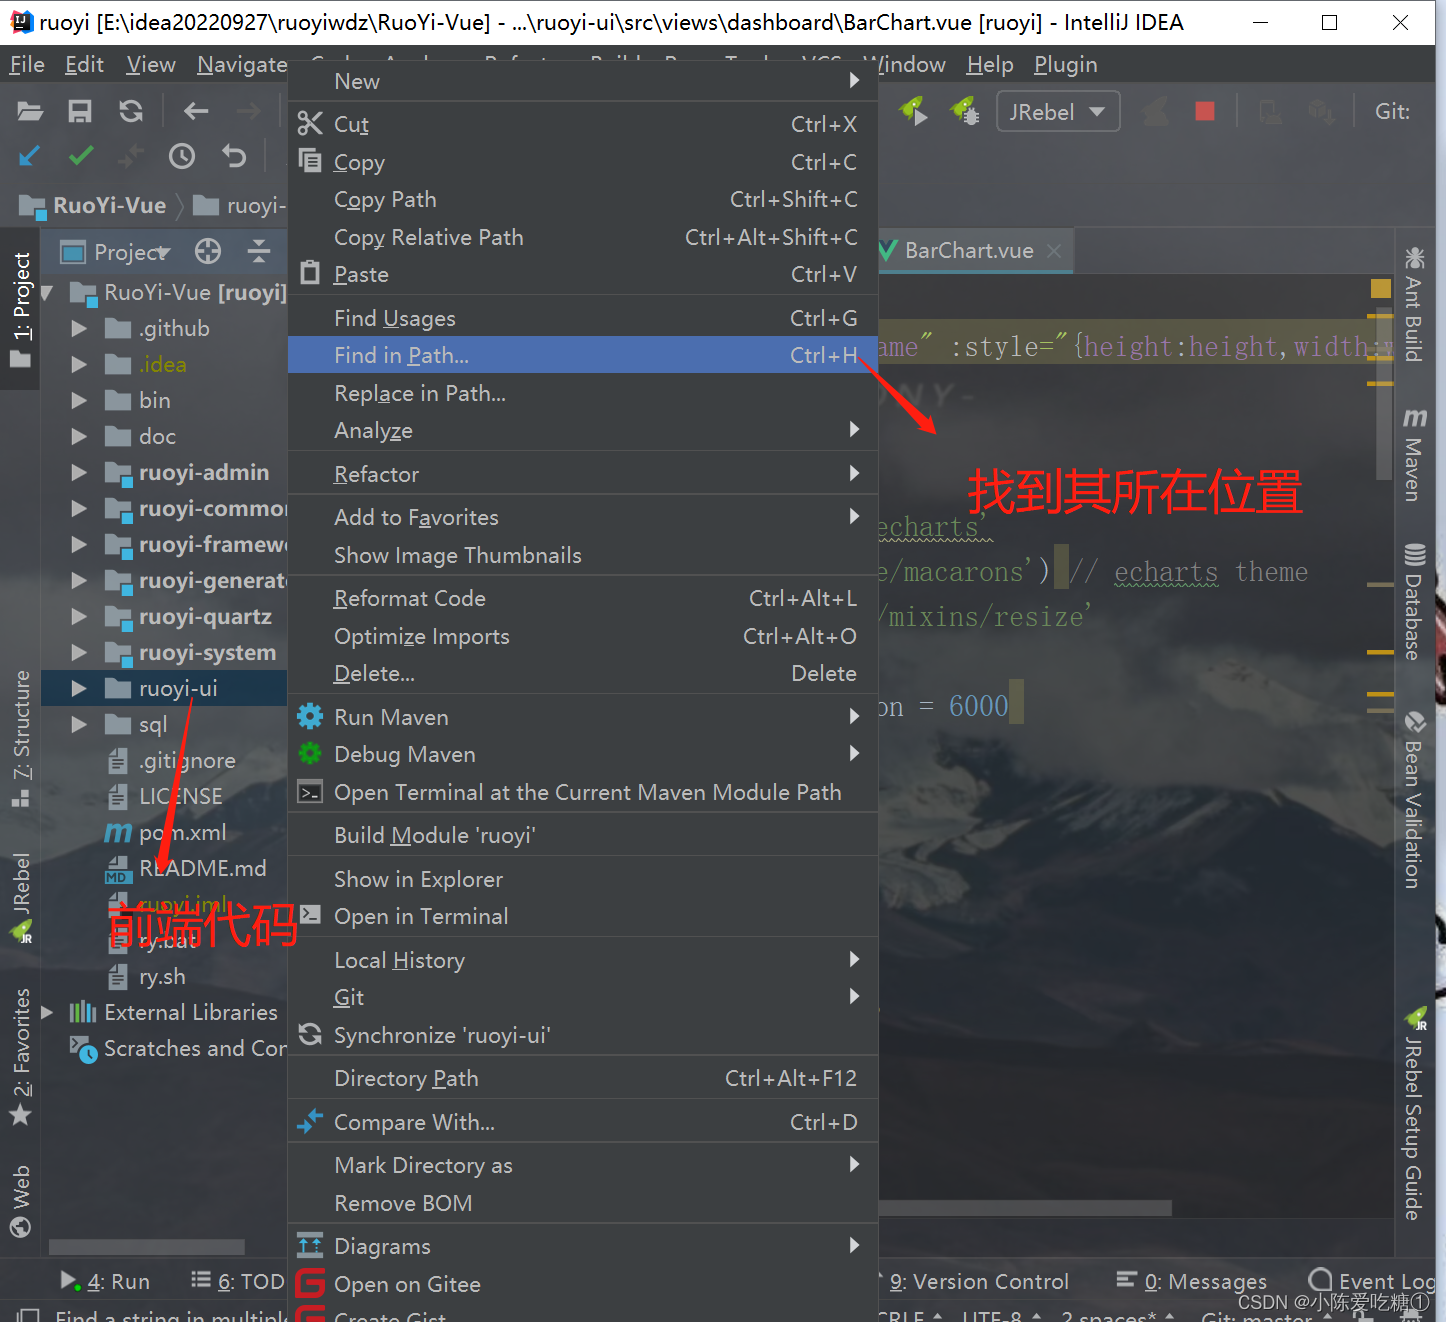Choose Compare With menu item
The height and width of the screenshot is (1322, 1446).
click(583, 1122)
